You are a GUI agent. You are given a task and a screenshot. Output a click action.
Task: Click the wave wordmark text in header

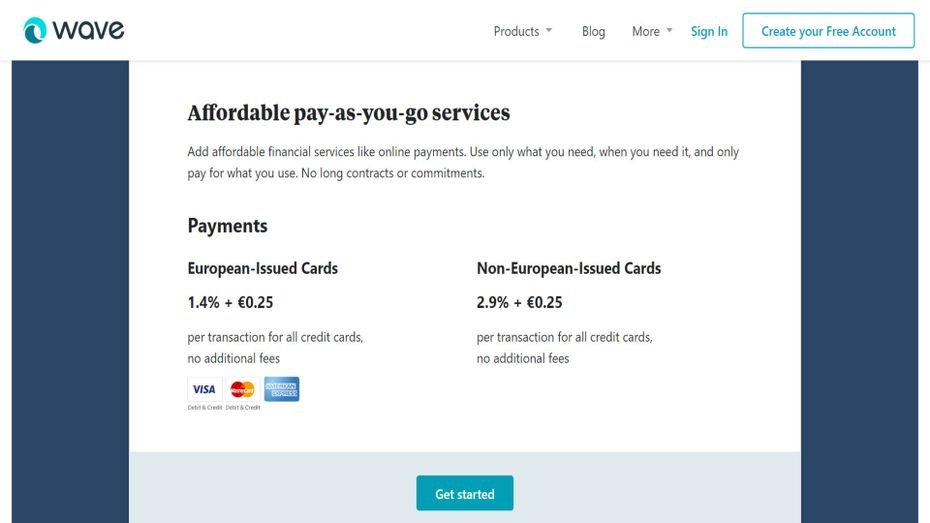88,31
